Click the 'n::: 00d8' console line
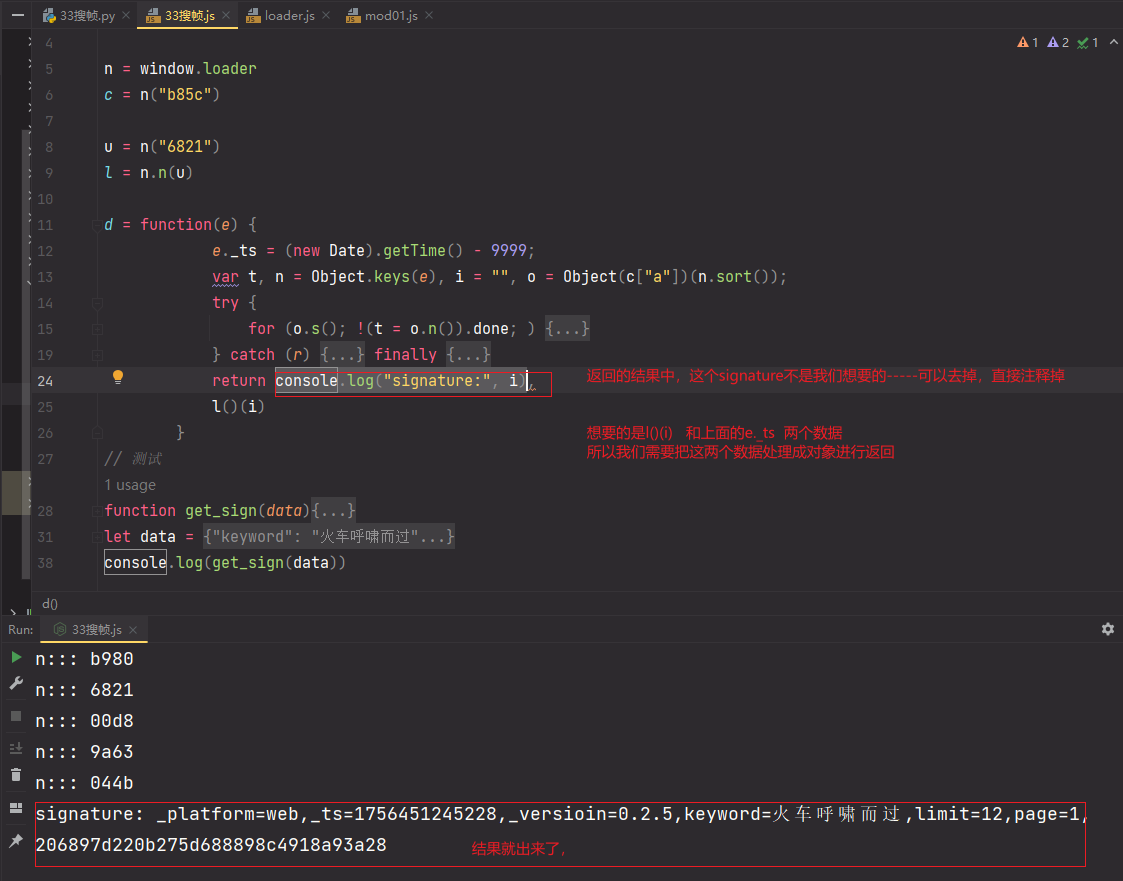The height and width of the screenshot is (881, 1123). [x=85, y=721]
